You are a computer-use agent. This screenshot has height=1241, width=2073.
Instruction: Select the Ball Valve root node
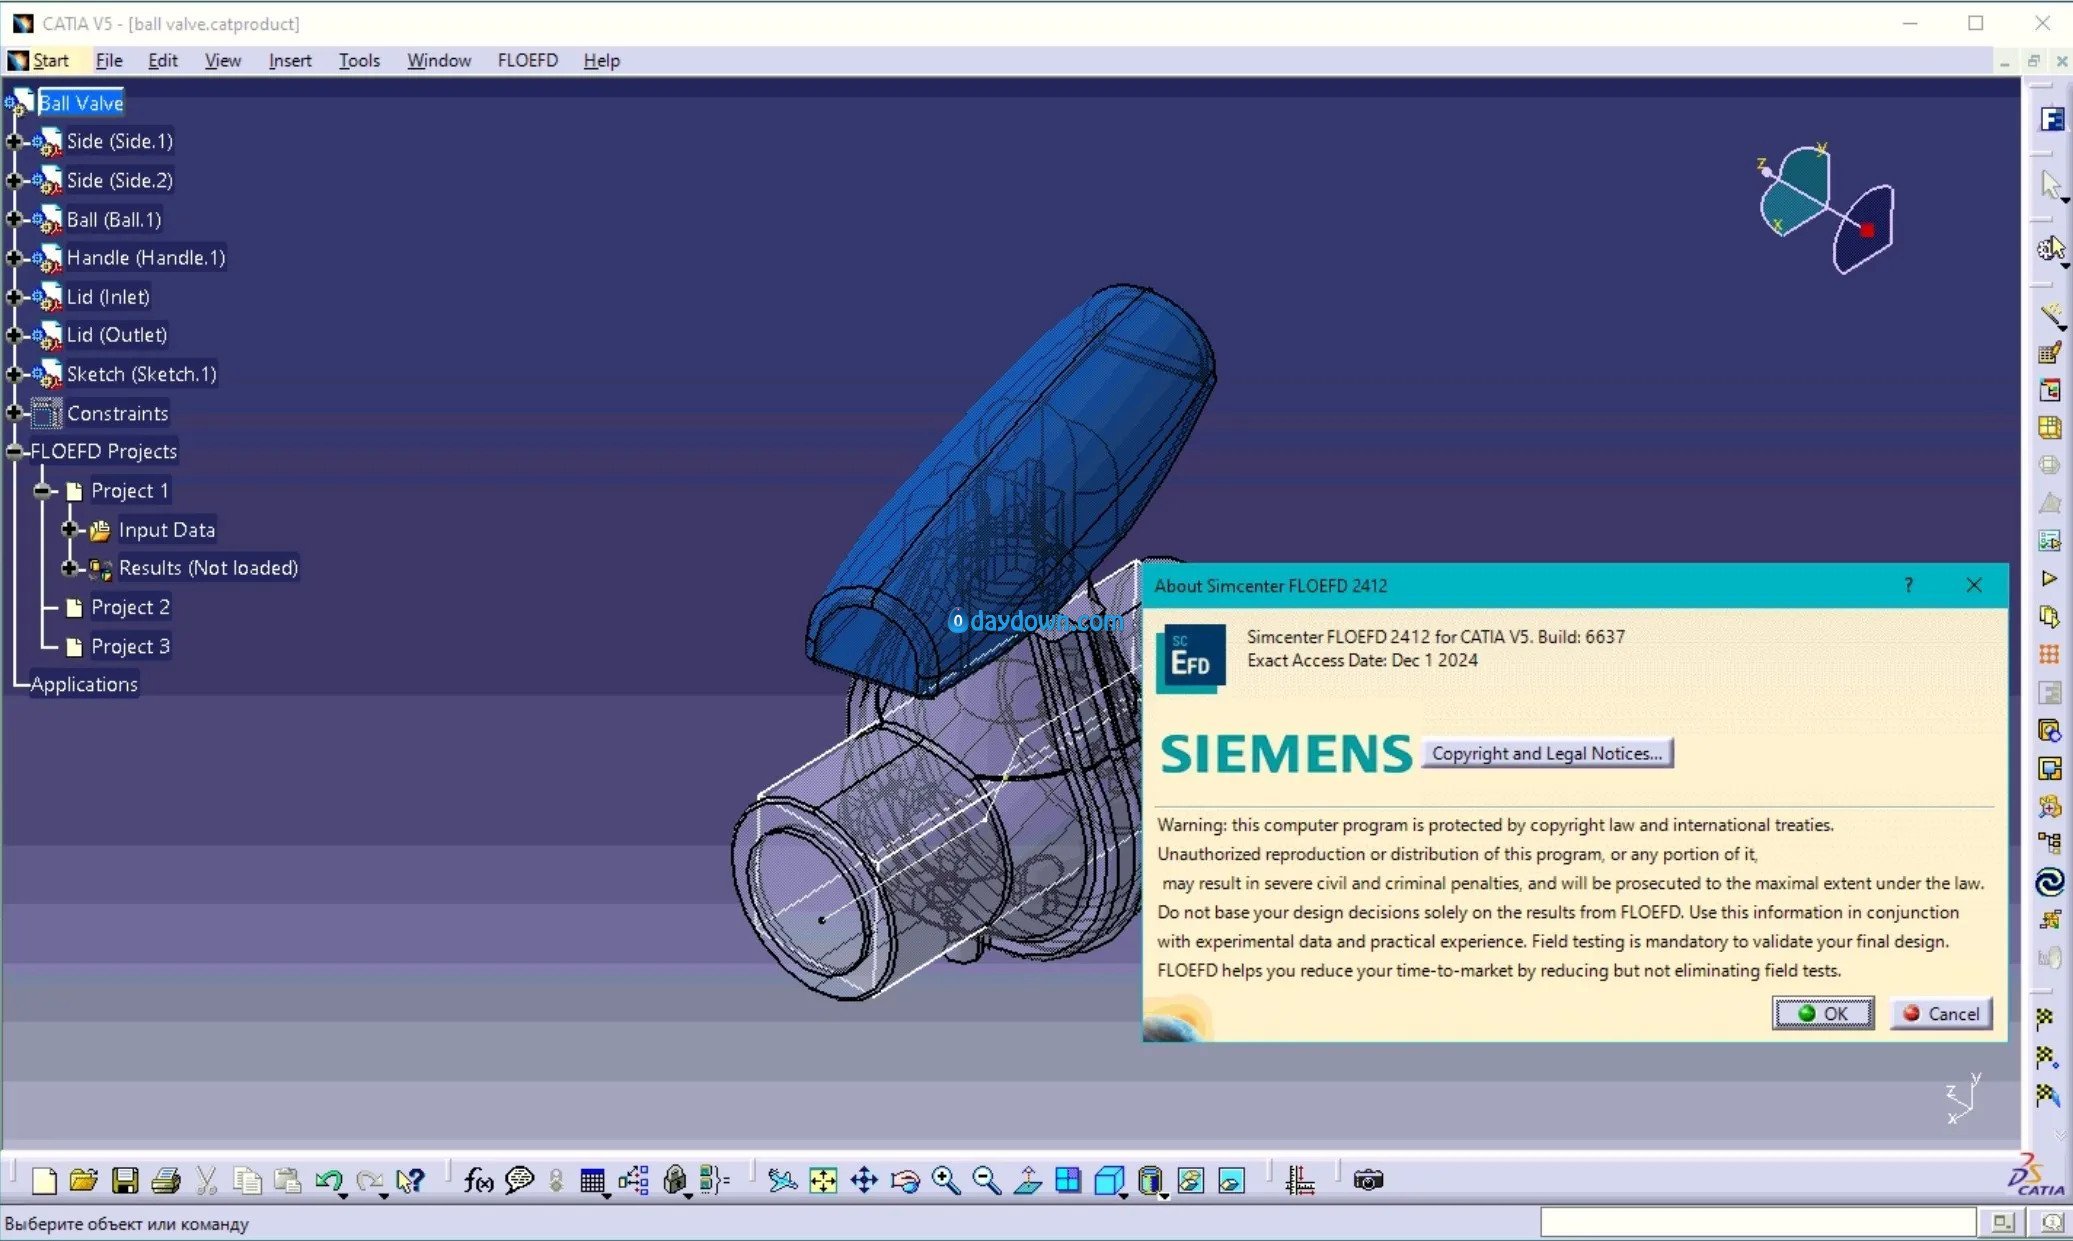[x=81, y=103]
